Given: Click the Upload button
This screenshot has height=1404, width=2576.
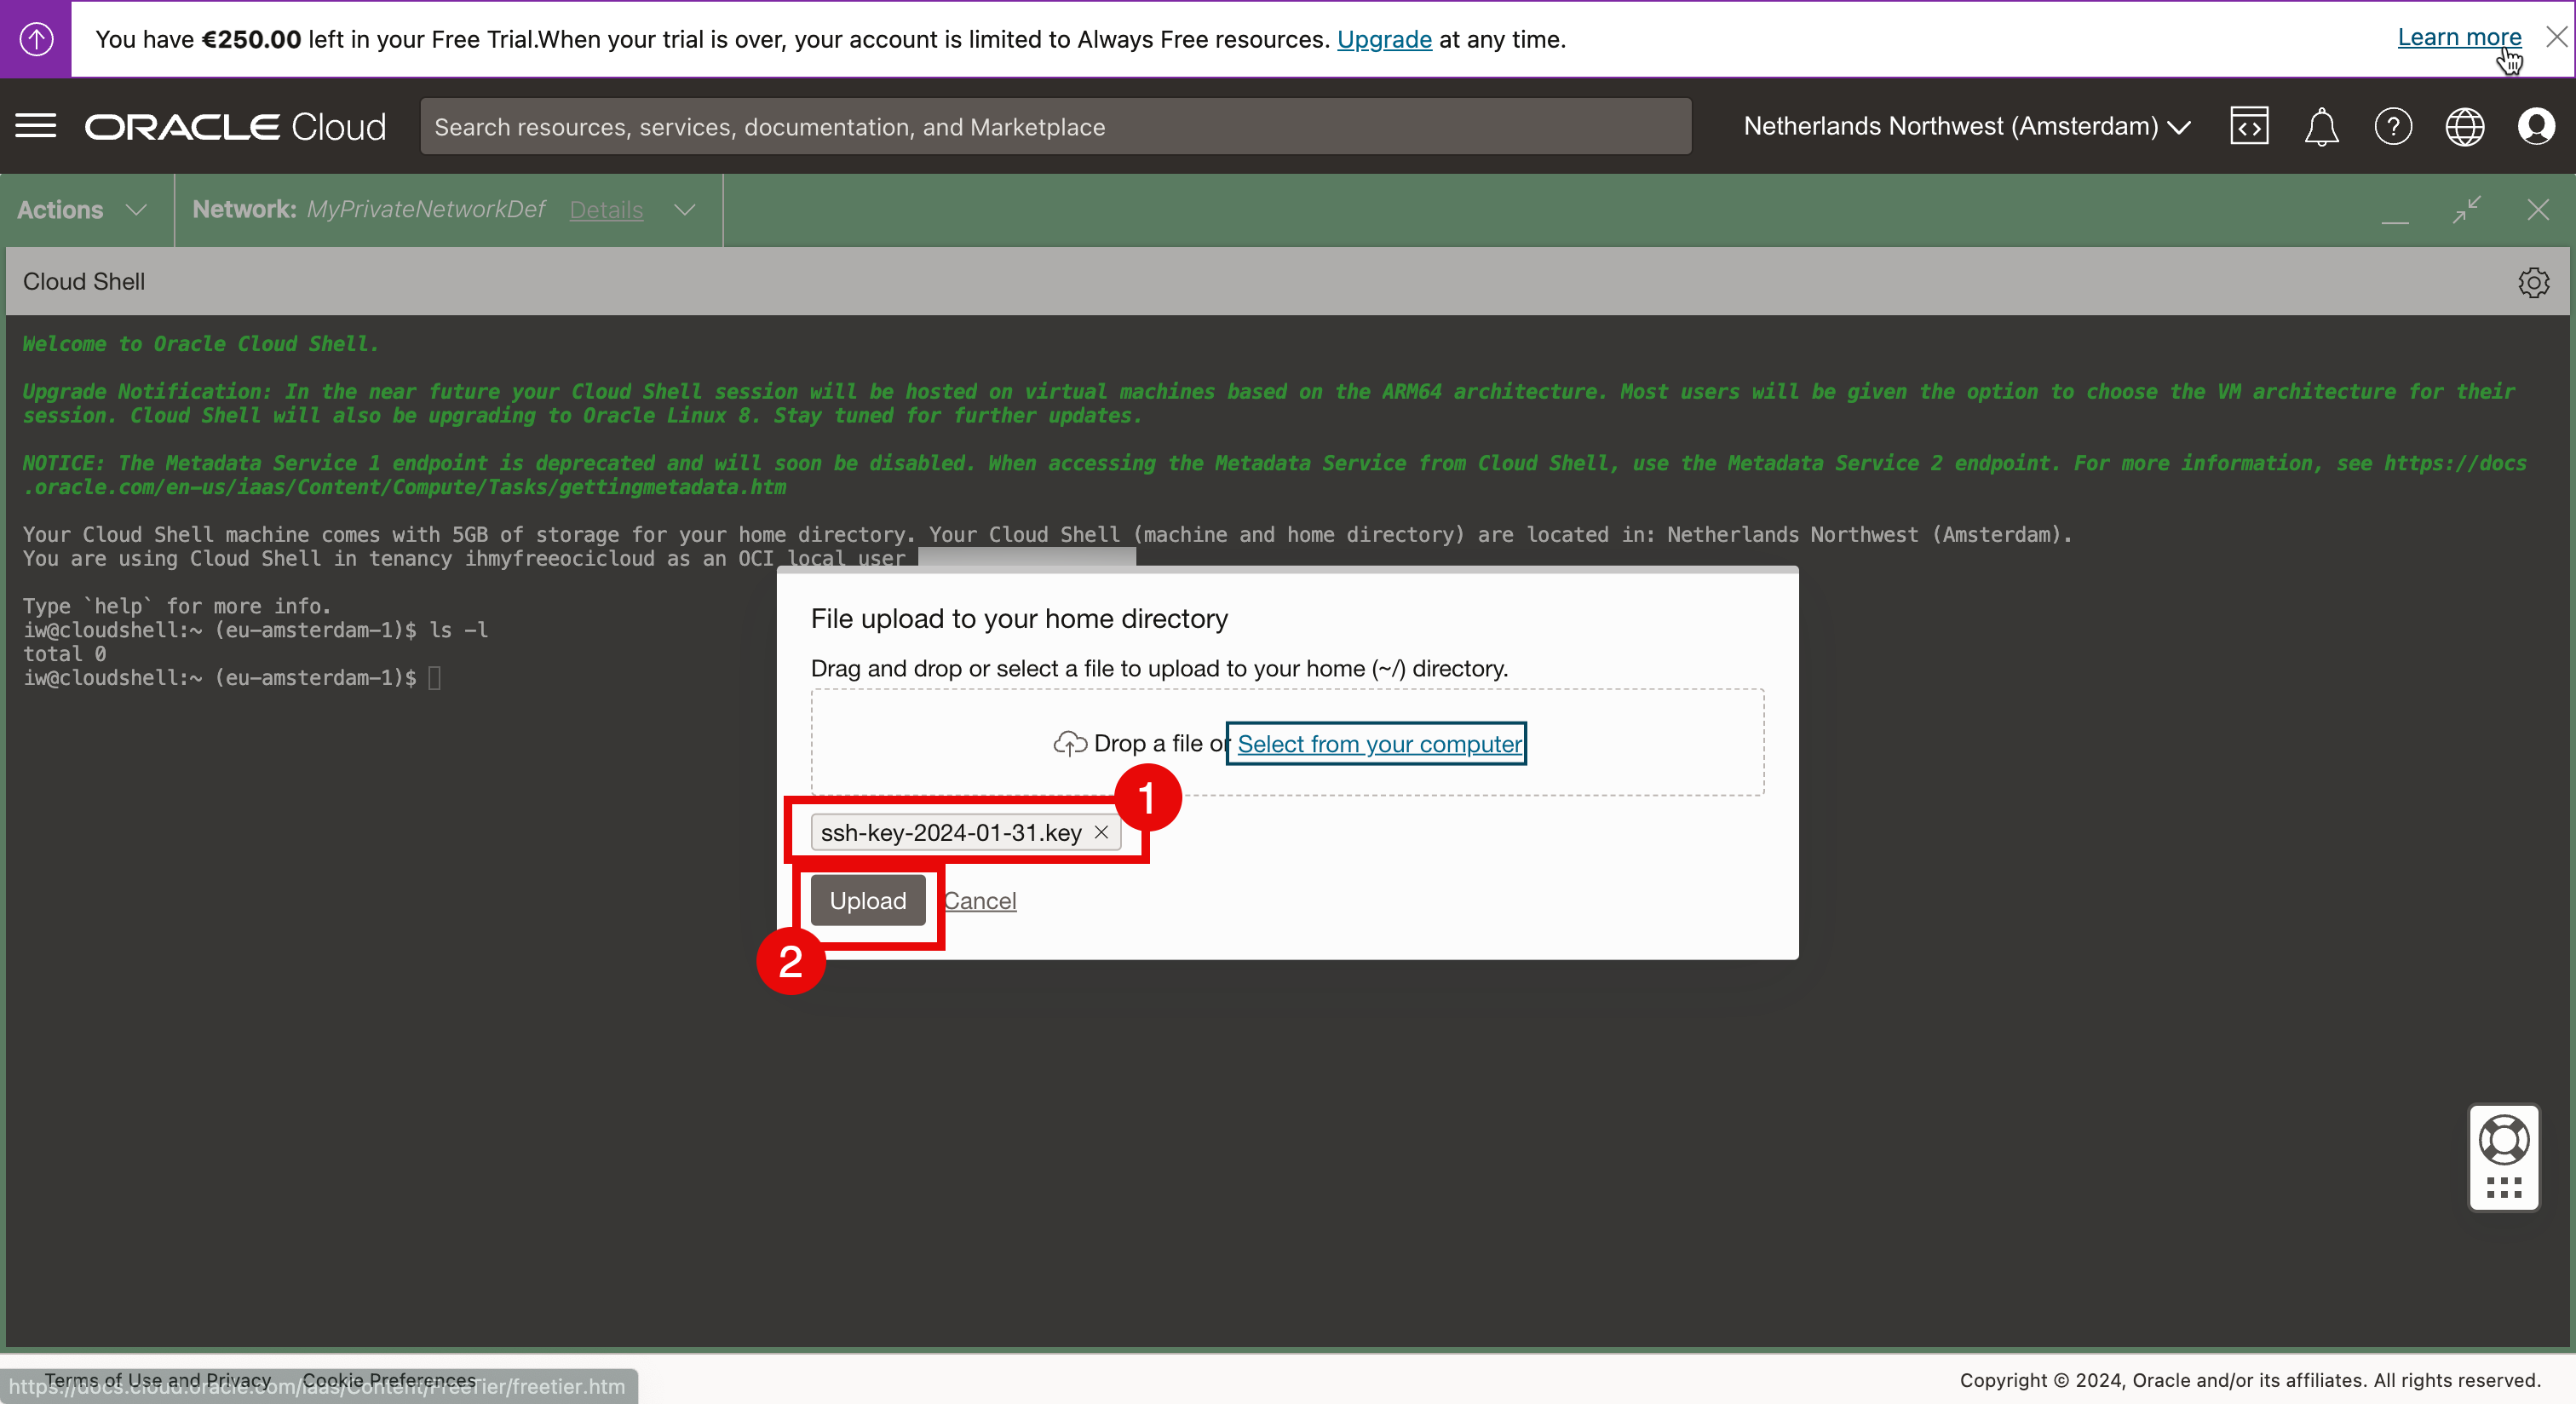Looking at the screenshot, I should 867,900.
